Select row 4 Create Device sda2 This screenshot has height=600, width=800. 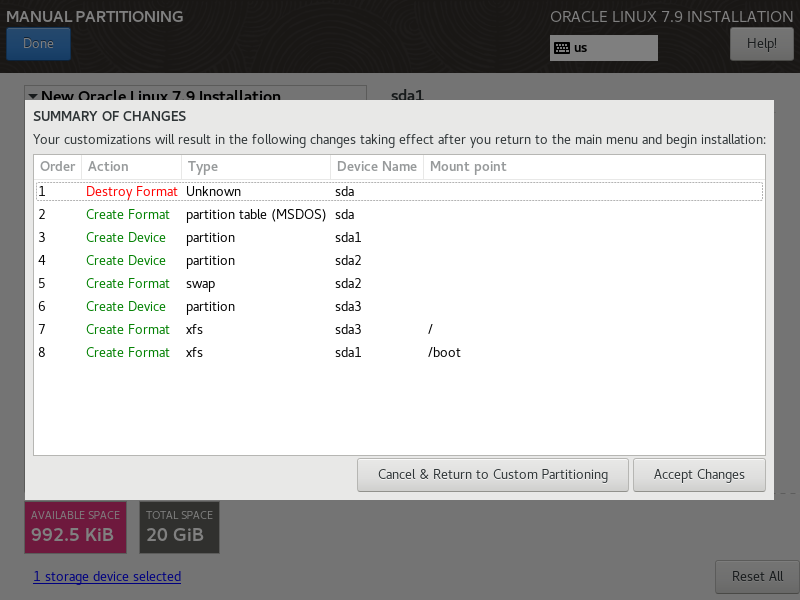tap(399, 260)
